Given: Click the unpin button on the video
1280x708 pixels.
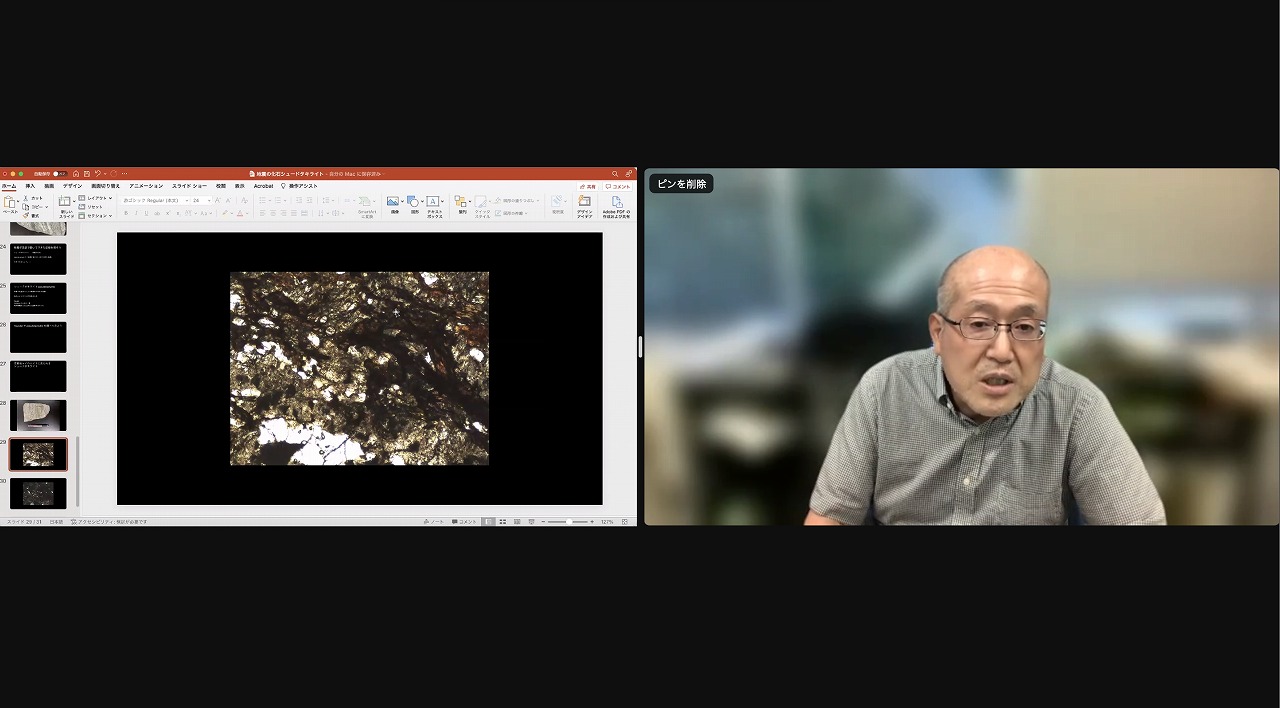Looking at the screenshot, I should [682, 184].
